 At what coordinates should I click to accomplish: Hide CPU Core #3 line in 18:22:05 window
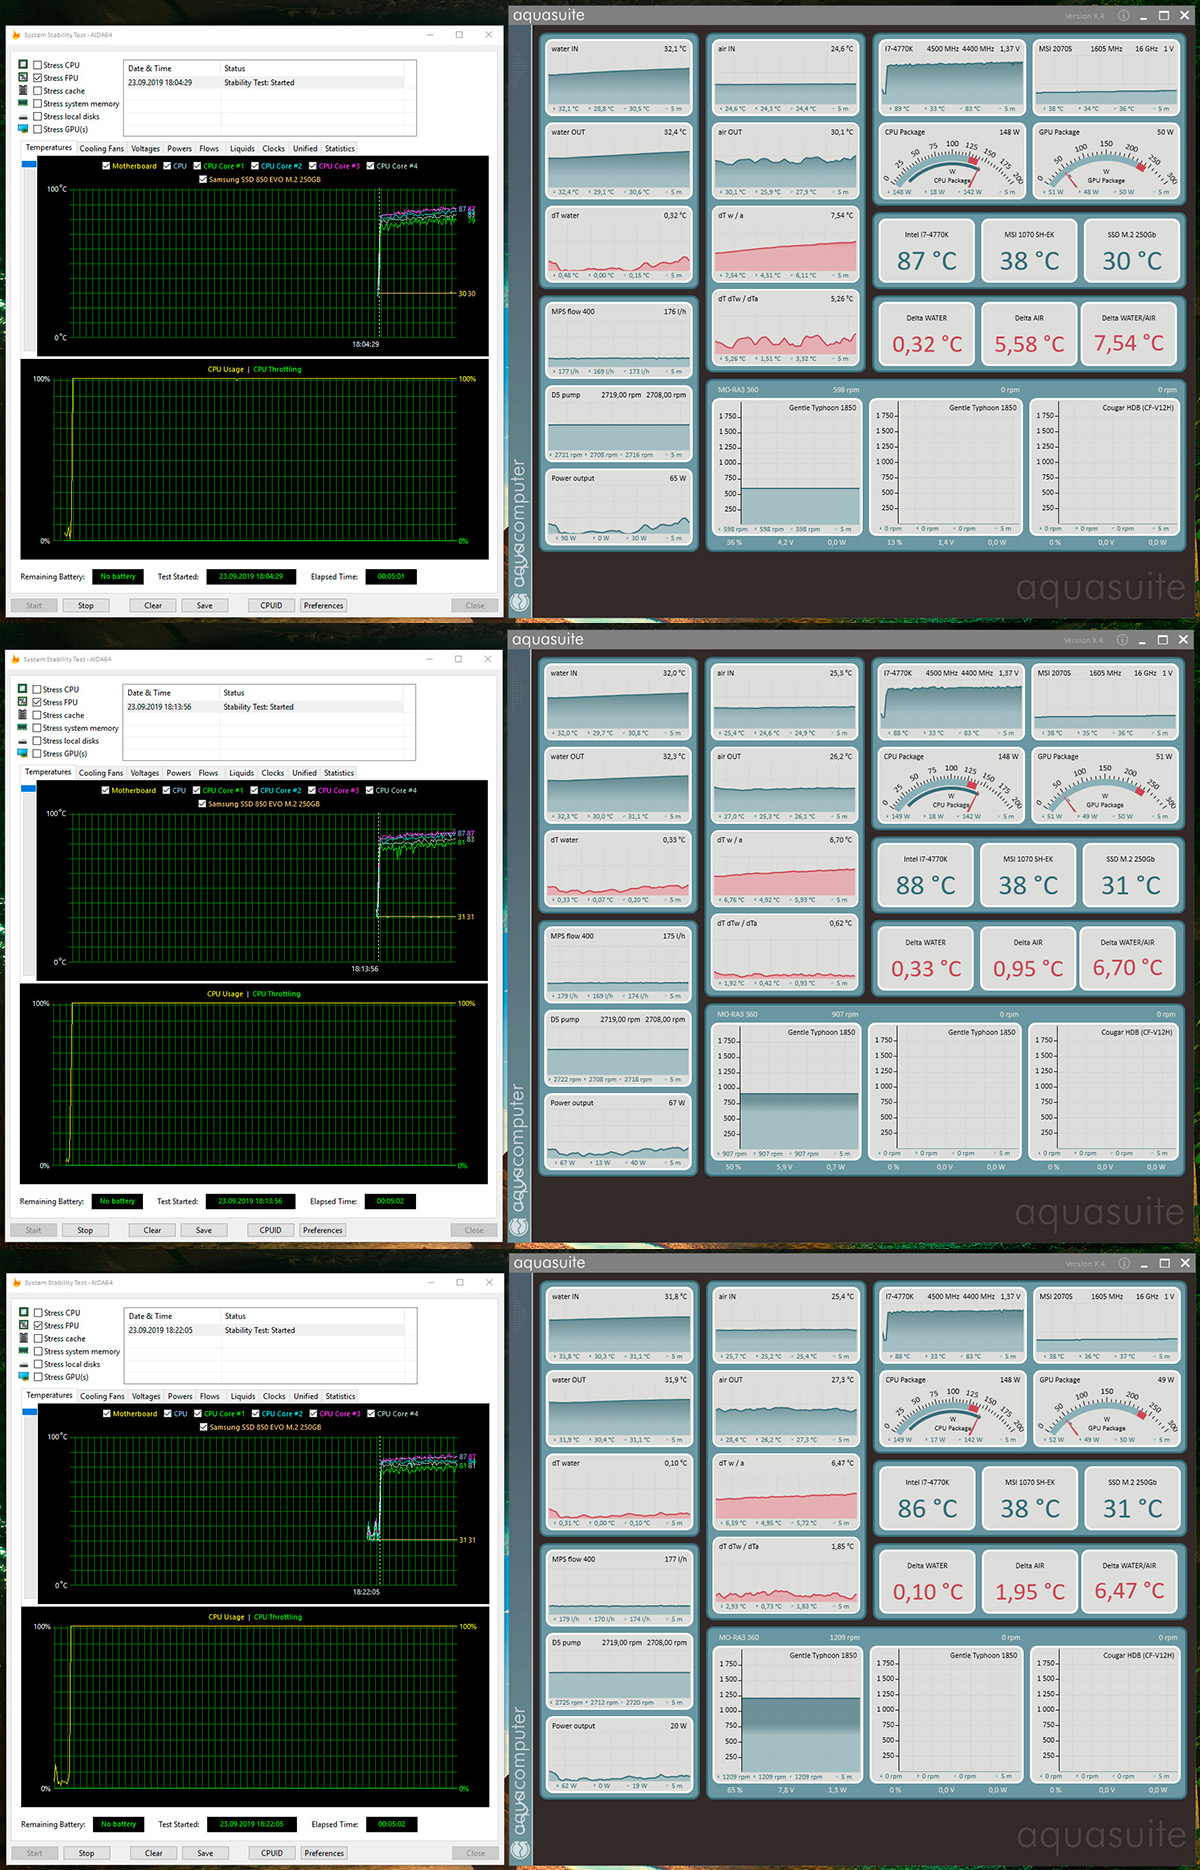313,1413
